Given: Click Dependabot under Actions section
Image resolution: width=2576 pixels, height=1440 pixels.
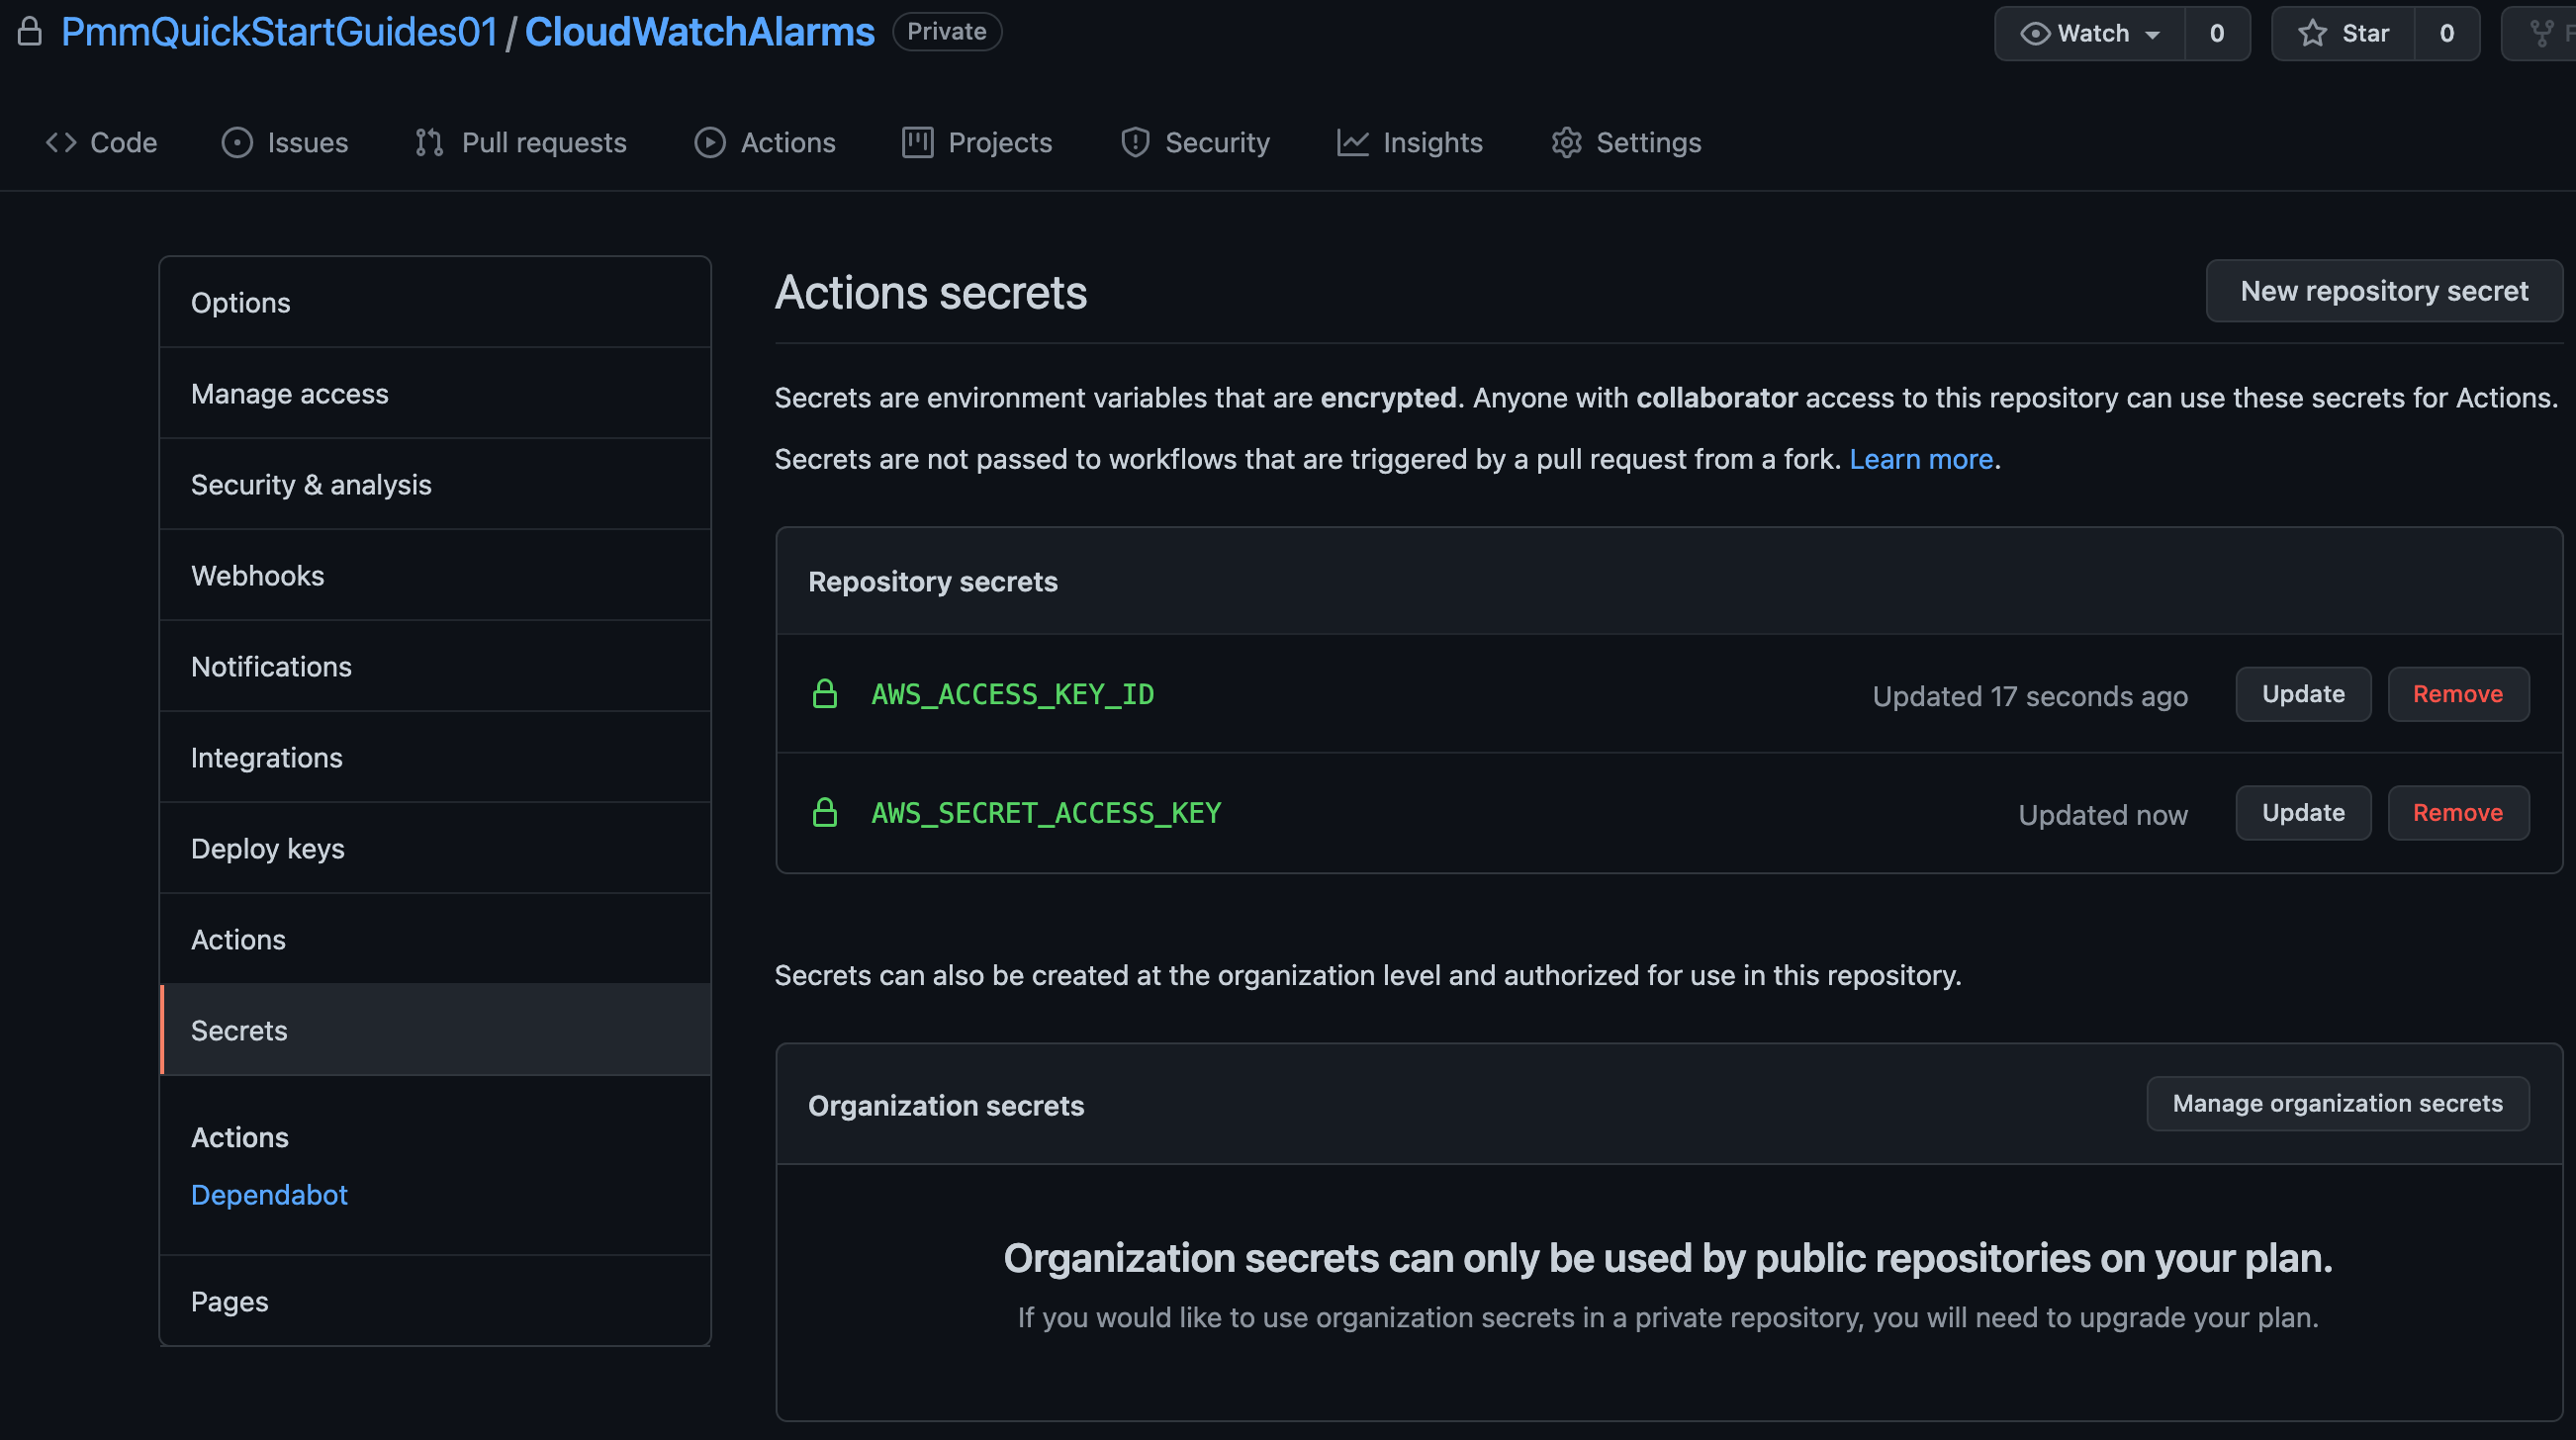Looking at the screenshot, I should 269,1194.
